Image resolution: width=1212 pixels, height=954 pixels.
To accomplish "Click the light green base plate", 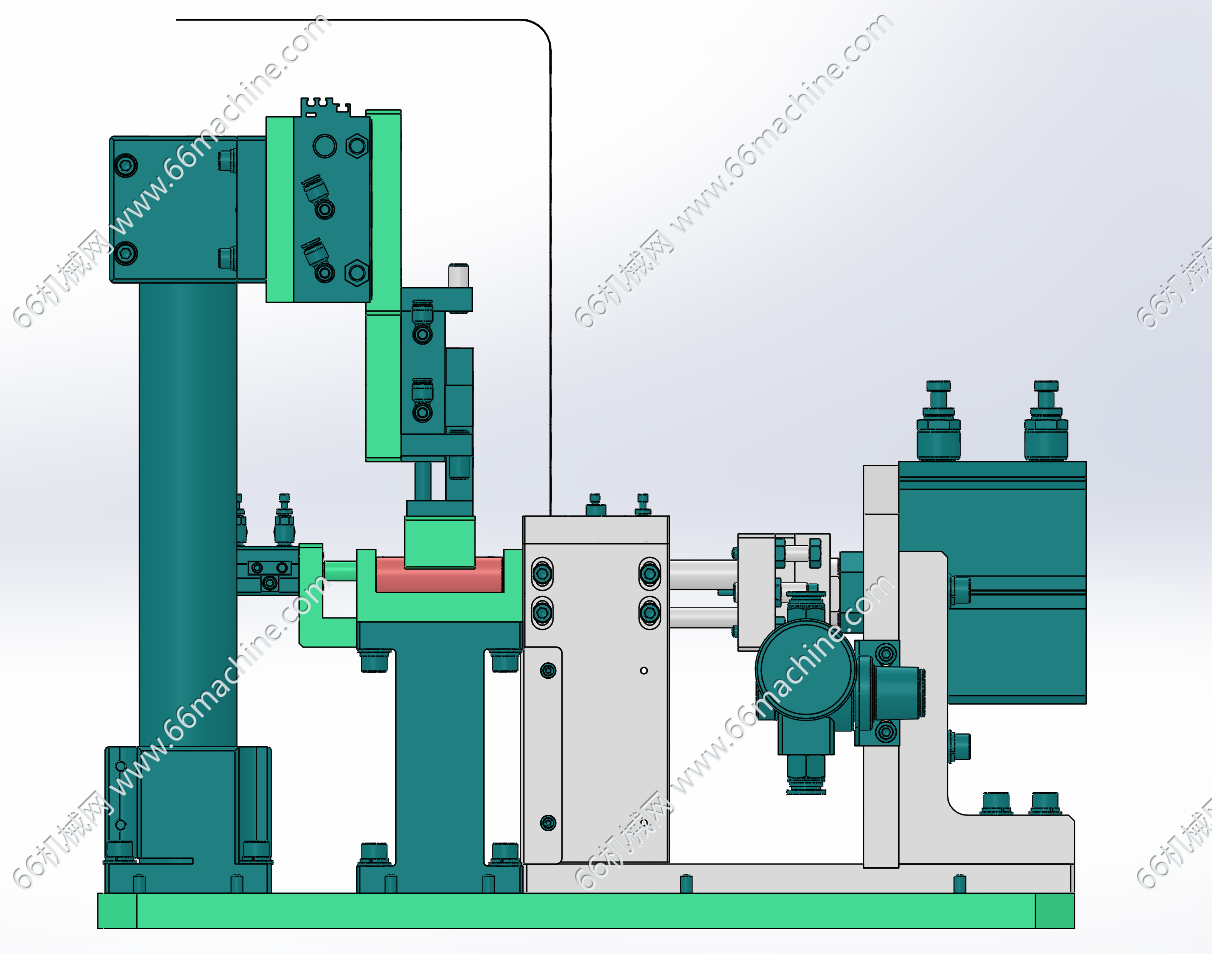I will coord(585,910).
